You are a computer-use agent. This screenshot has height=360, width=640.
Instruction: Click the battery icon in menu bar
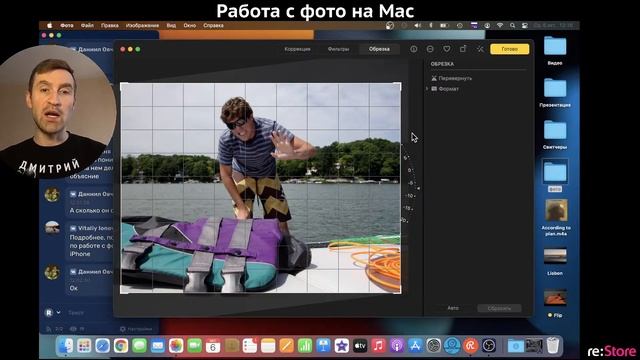coord(444,25)
